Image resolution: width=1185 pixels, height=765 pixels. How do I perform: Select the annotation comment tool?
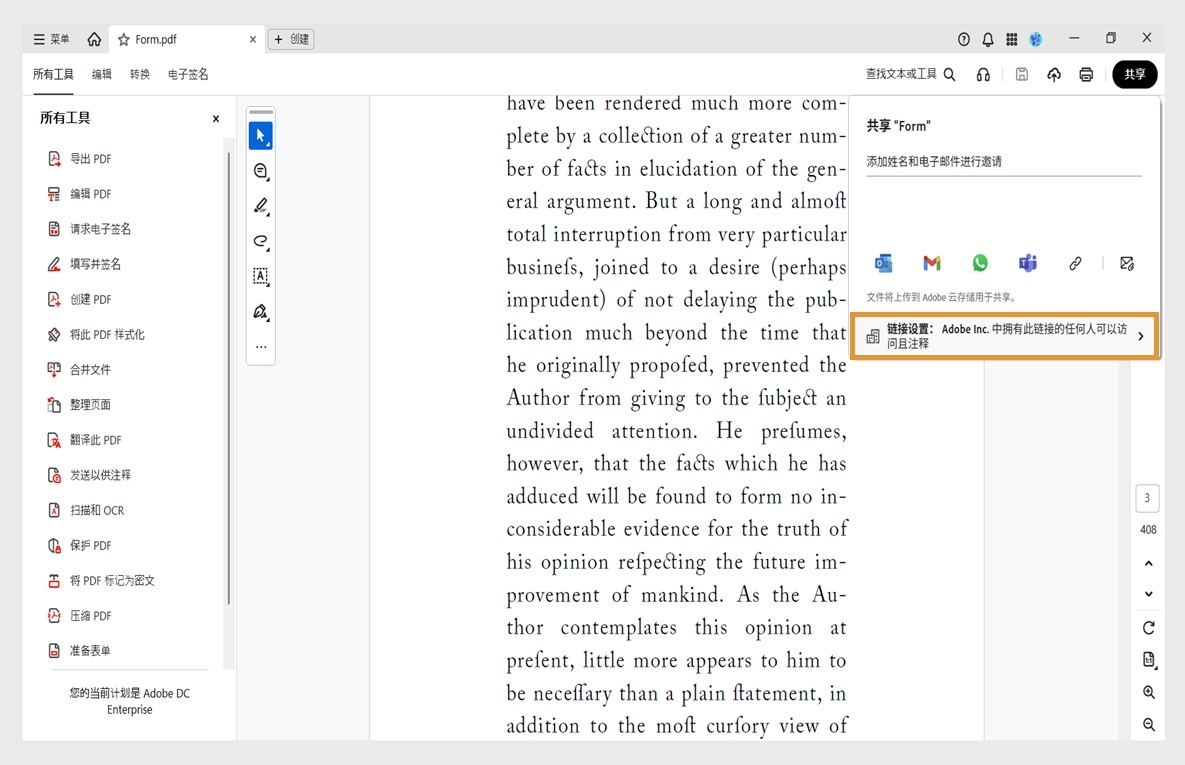point(260,171)
